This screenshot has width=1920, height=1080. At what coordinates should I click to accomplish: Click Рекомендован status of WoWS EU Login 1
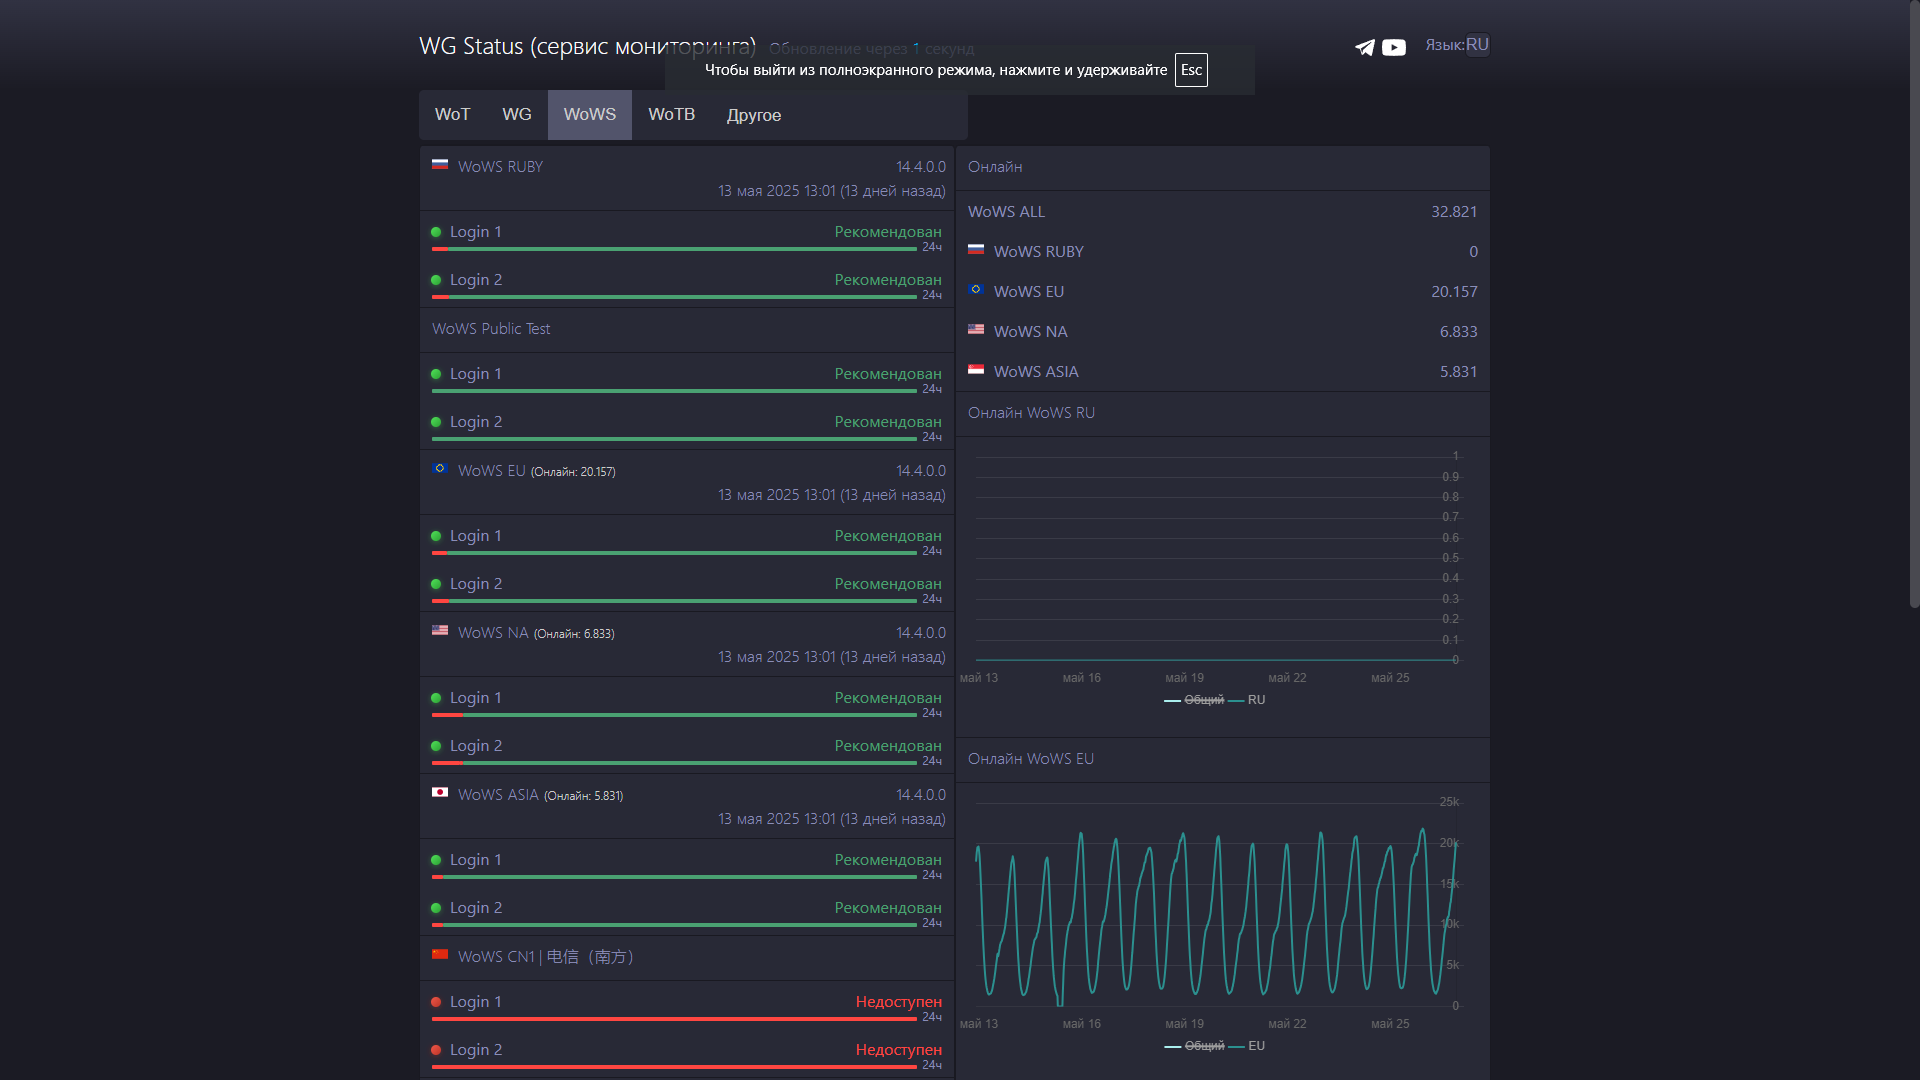tap(888, 536)
